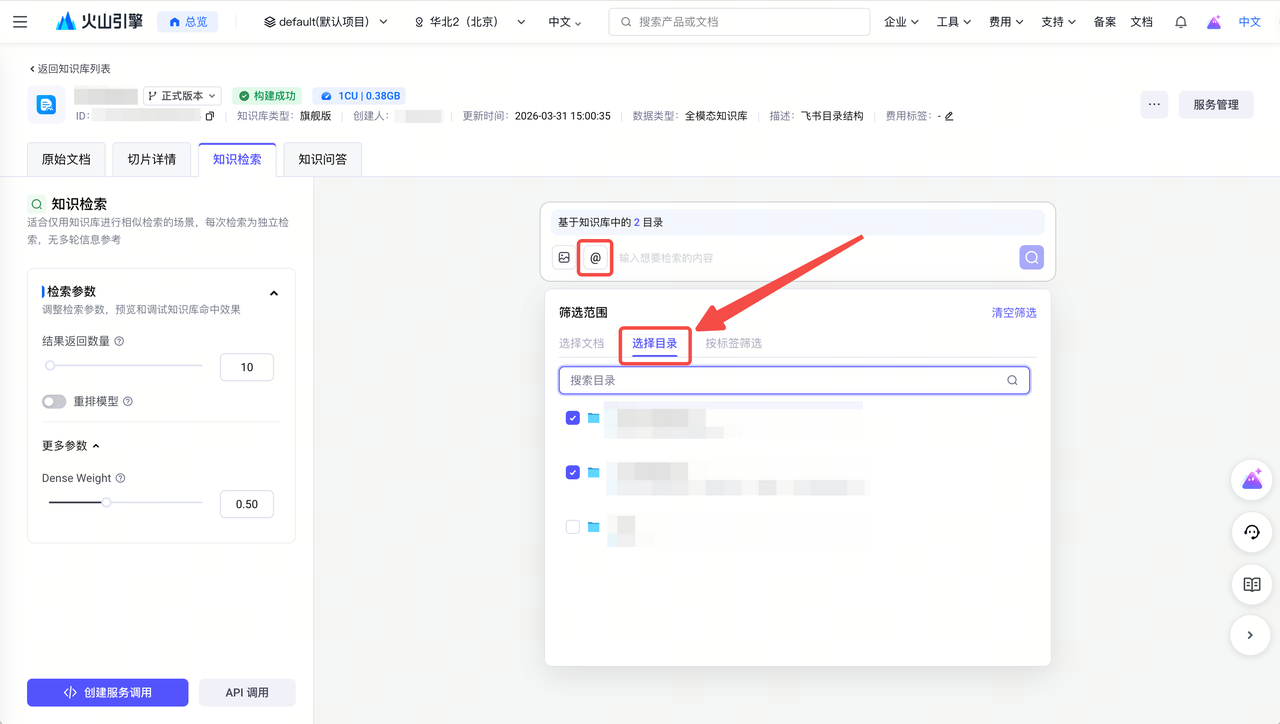
Task: Click the 服务管理 button
Action: coord(1216,104)
